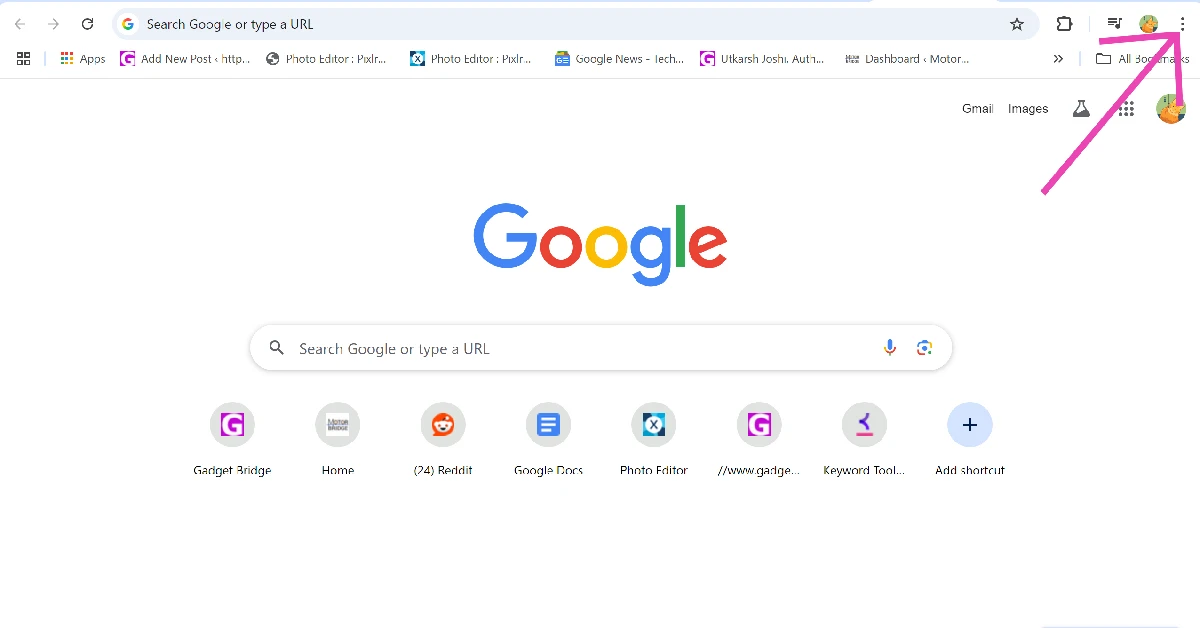Open the Google apps grid icon

tap(1125, 109)
